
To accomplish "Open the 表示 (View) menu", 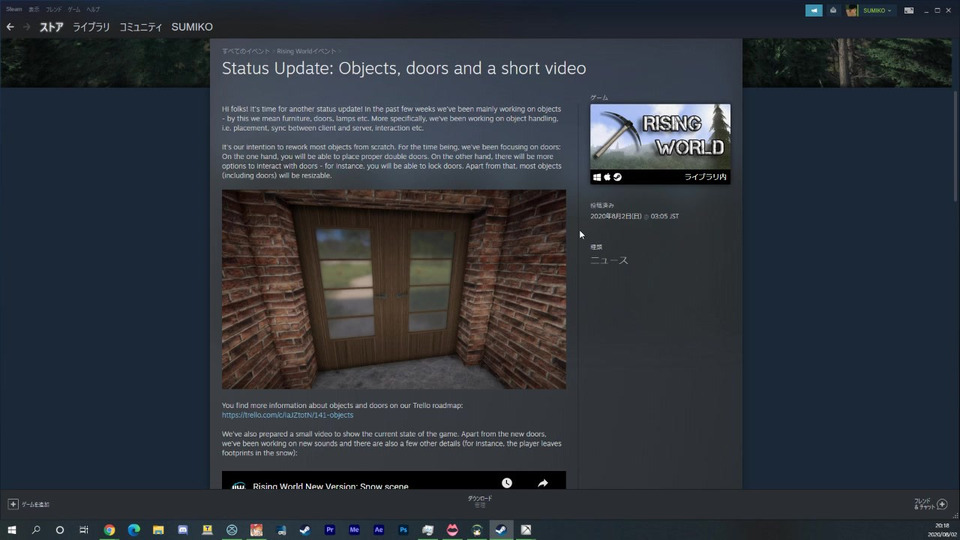I will (x=34, y=9).
